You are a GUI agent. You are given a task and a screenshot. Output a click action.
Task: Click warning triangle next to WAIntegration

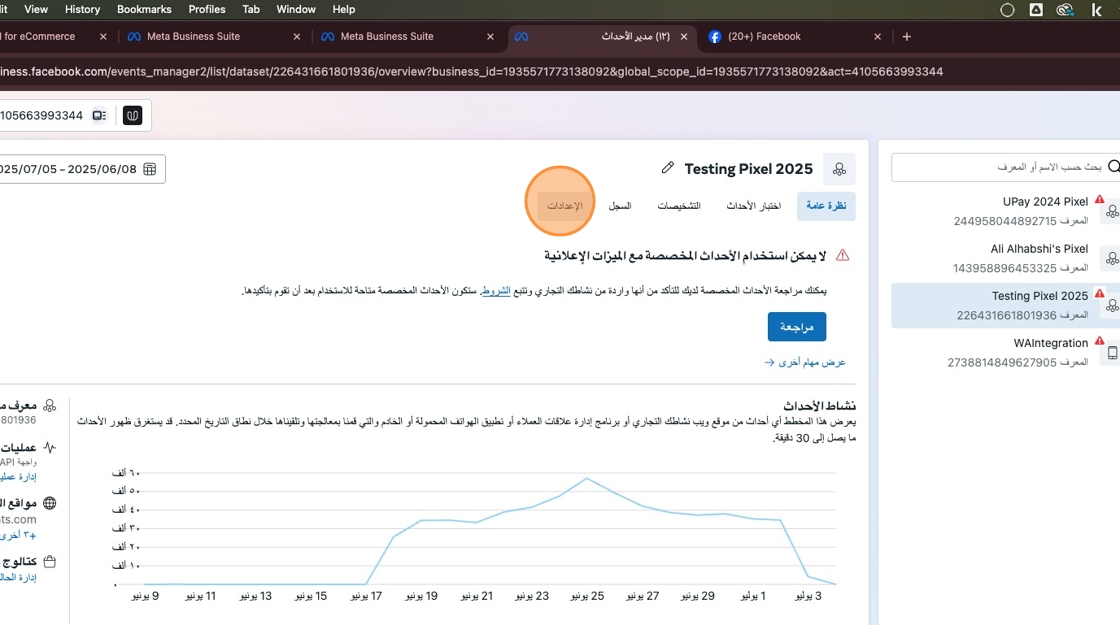coord(1099,341)
